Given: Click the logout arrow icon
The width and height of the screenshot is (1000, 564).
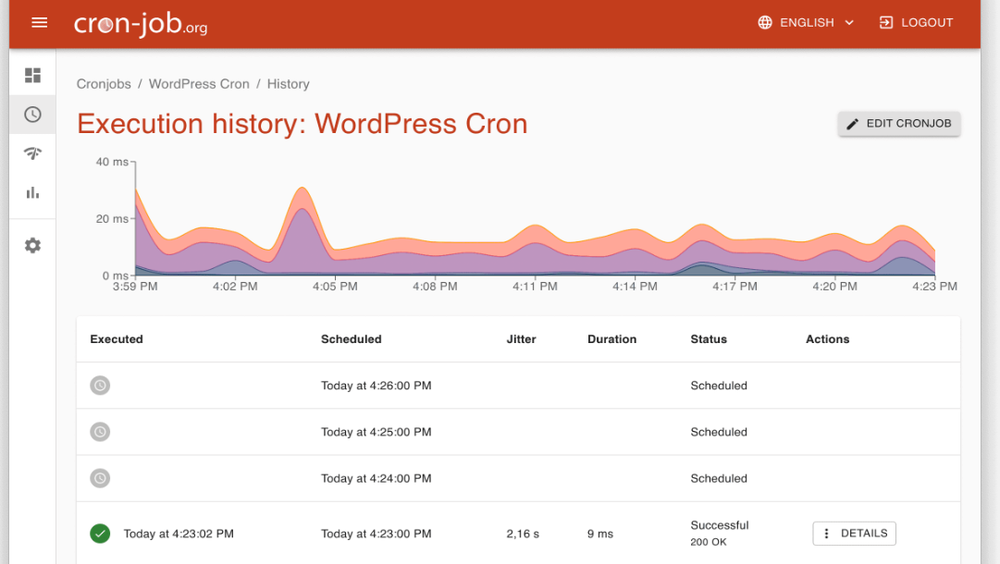Looking at the screenshot, I should [886, 22].
